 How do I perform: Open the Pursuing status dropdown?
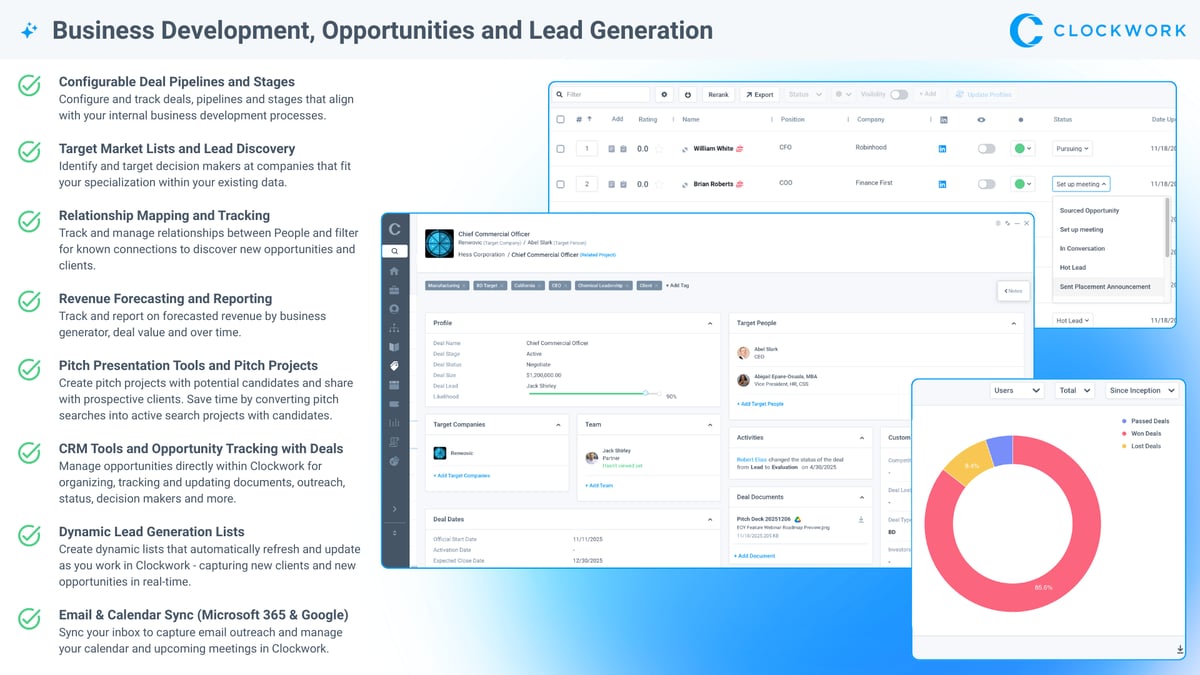coord(1073,149)
